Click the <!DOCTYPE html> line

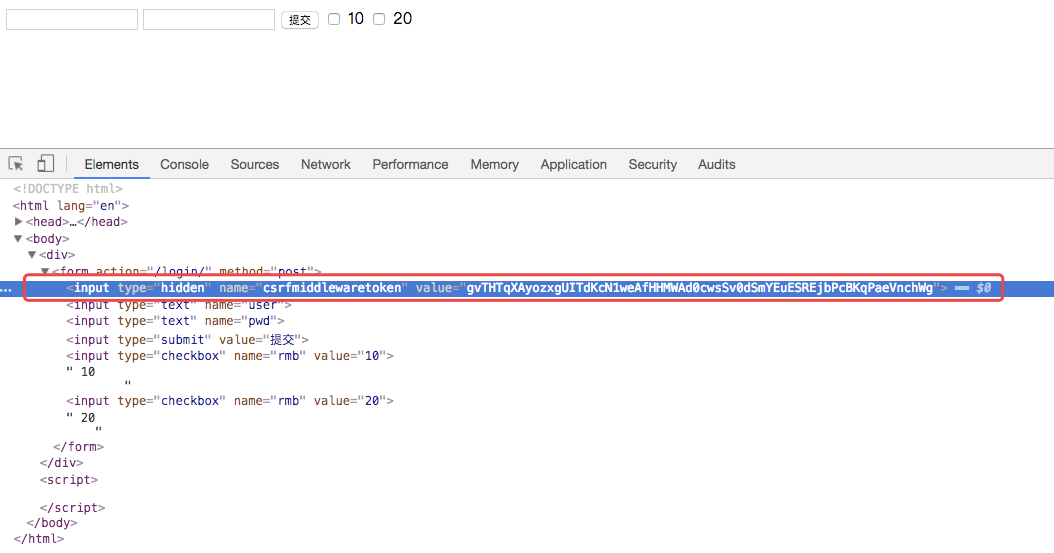coord(68,189)
